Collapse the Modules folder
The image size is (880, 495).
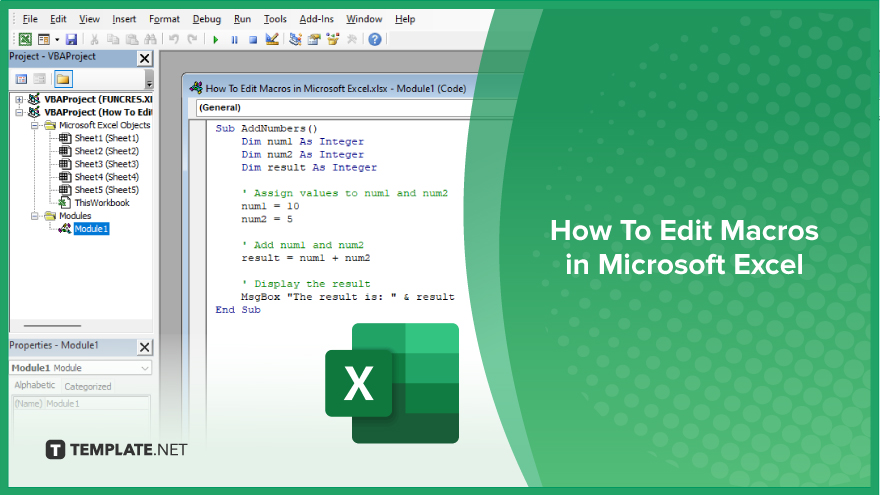pyautogui.click(x=35, y=216)
